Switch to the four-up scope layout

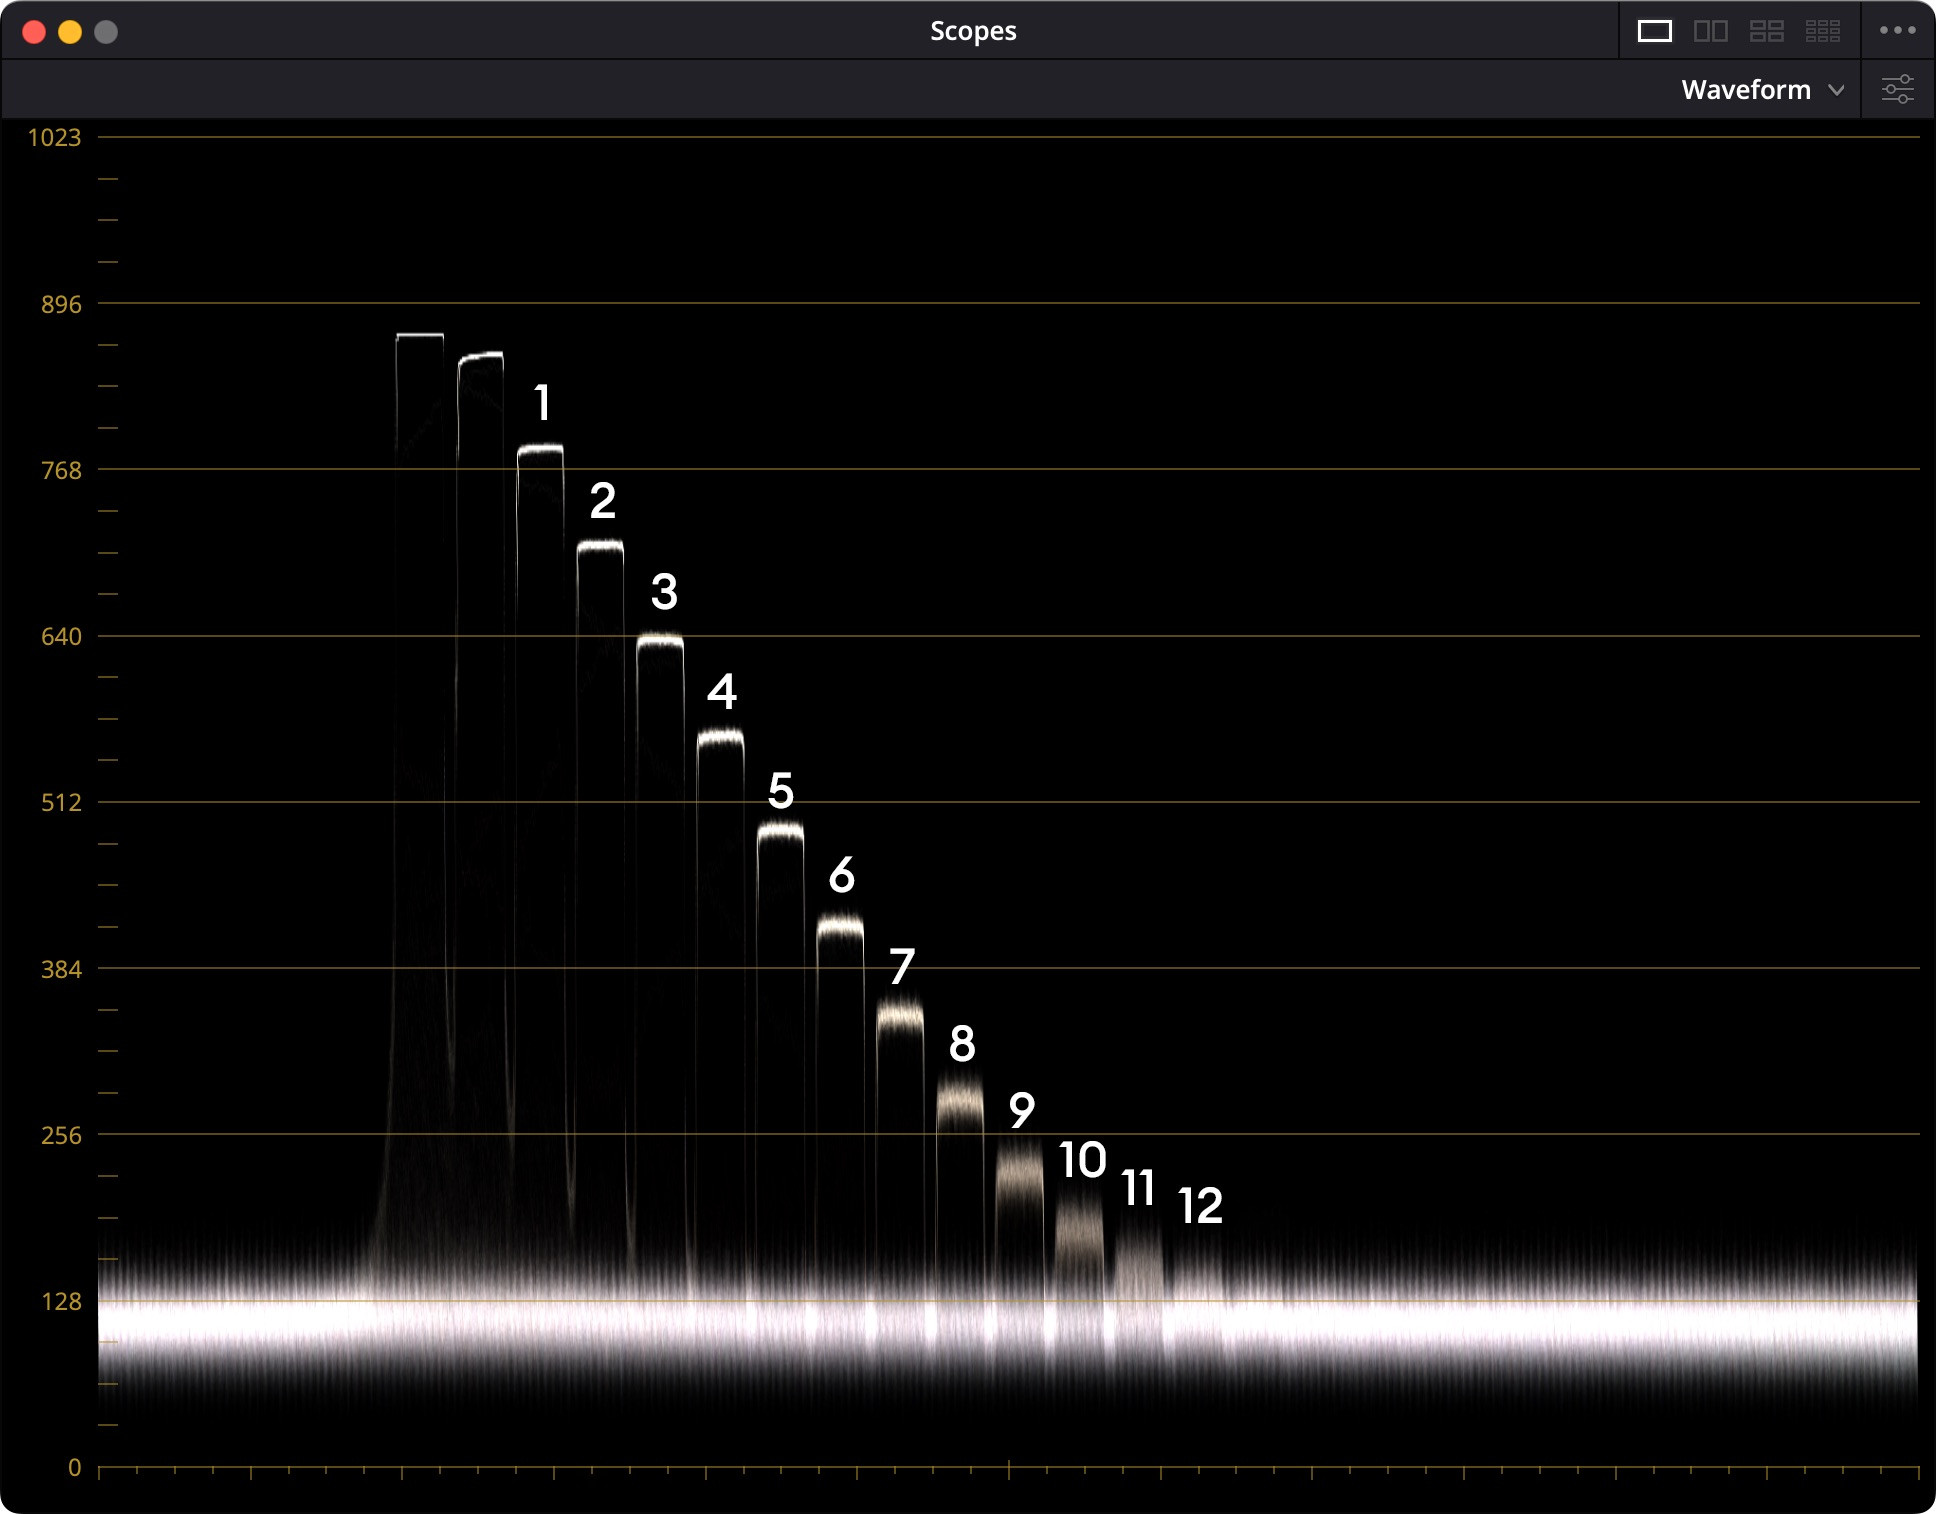point(1766,31)
